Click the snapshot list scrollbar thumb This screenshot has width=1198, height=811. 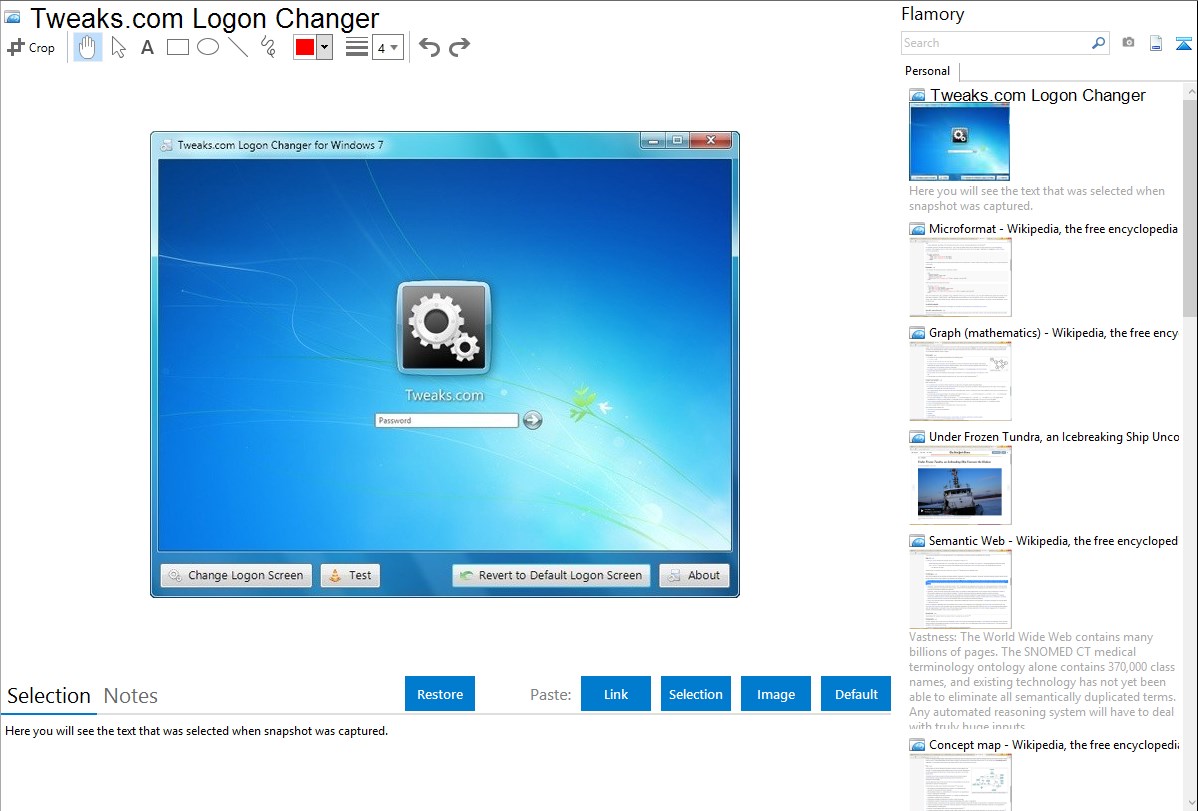1190,206
